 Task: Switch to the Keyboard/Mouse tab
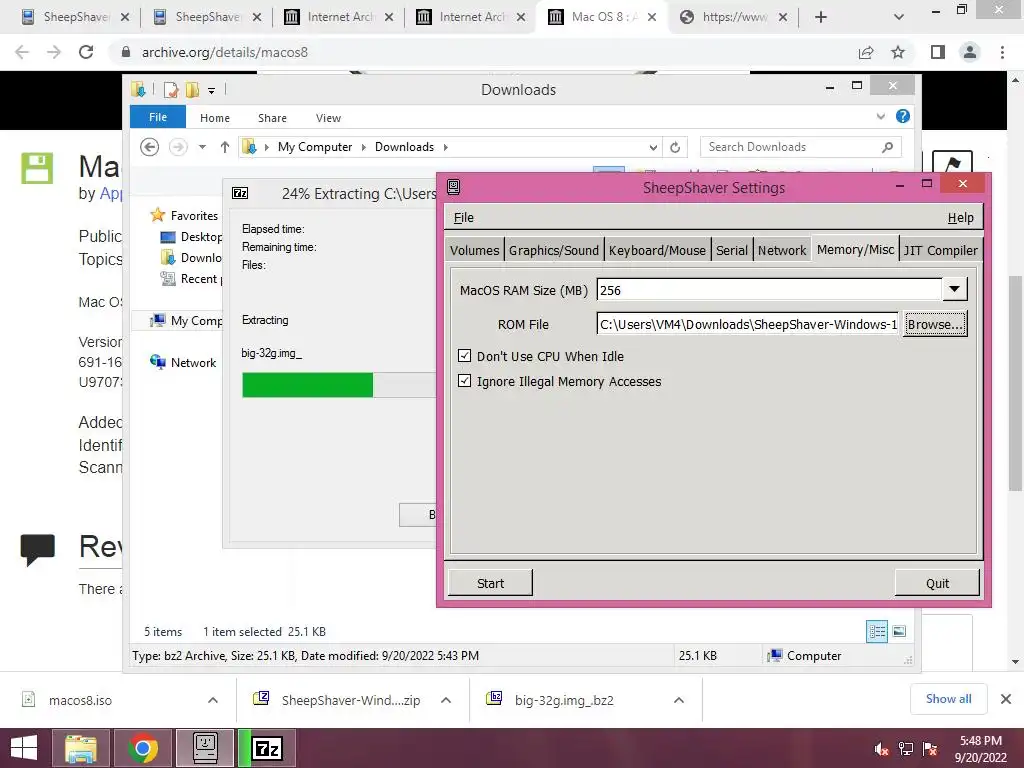657,250
